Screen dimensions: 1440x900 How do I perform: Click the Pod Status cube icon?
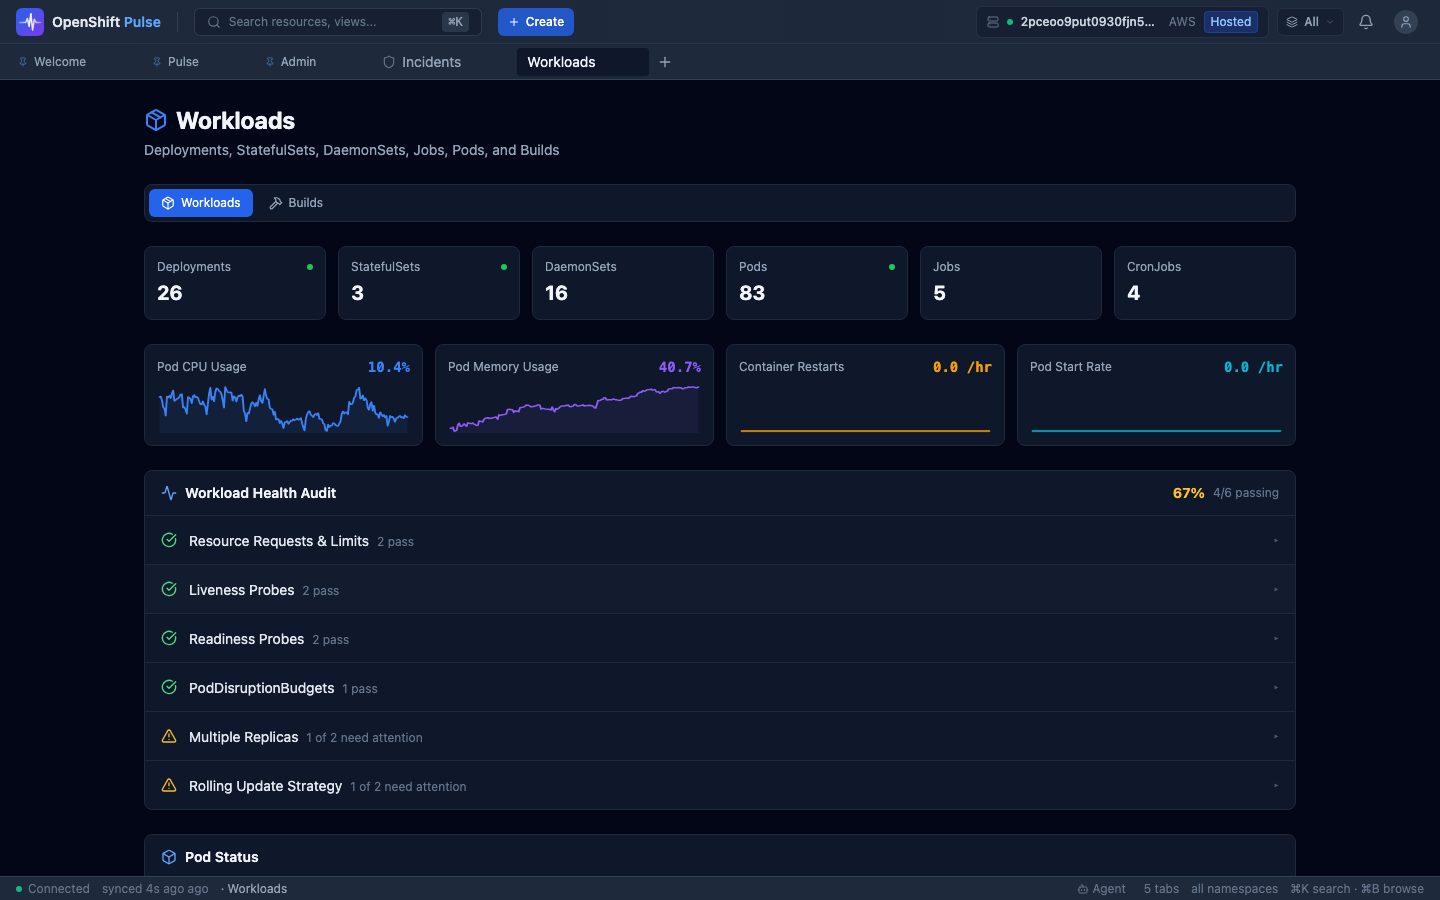pyautogui.click(x=169, y=857)
